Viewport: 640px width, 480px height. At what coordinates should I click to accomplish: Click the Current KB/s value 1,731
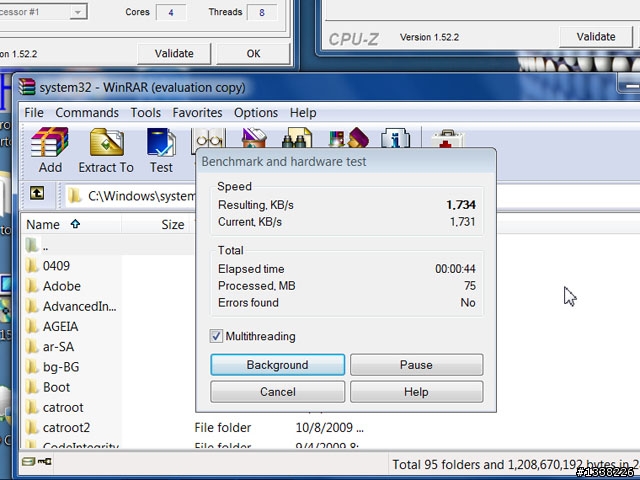(462, 222)
